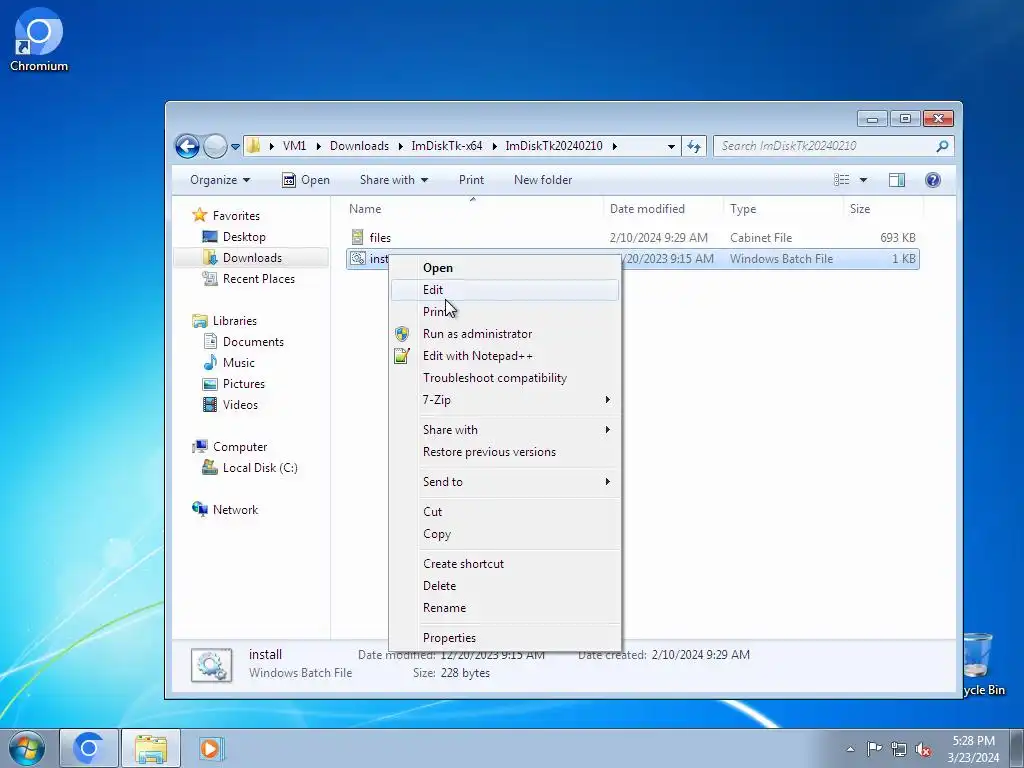This screenshot has height=768, width=1024.
Task: Click the Windows Explorer taskbar icon
Action: click(x=151, y=748)
